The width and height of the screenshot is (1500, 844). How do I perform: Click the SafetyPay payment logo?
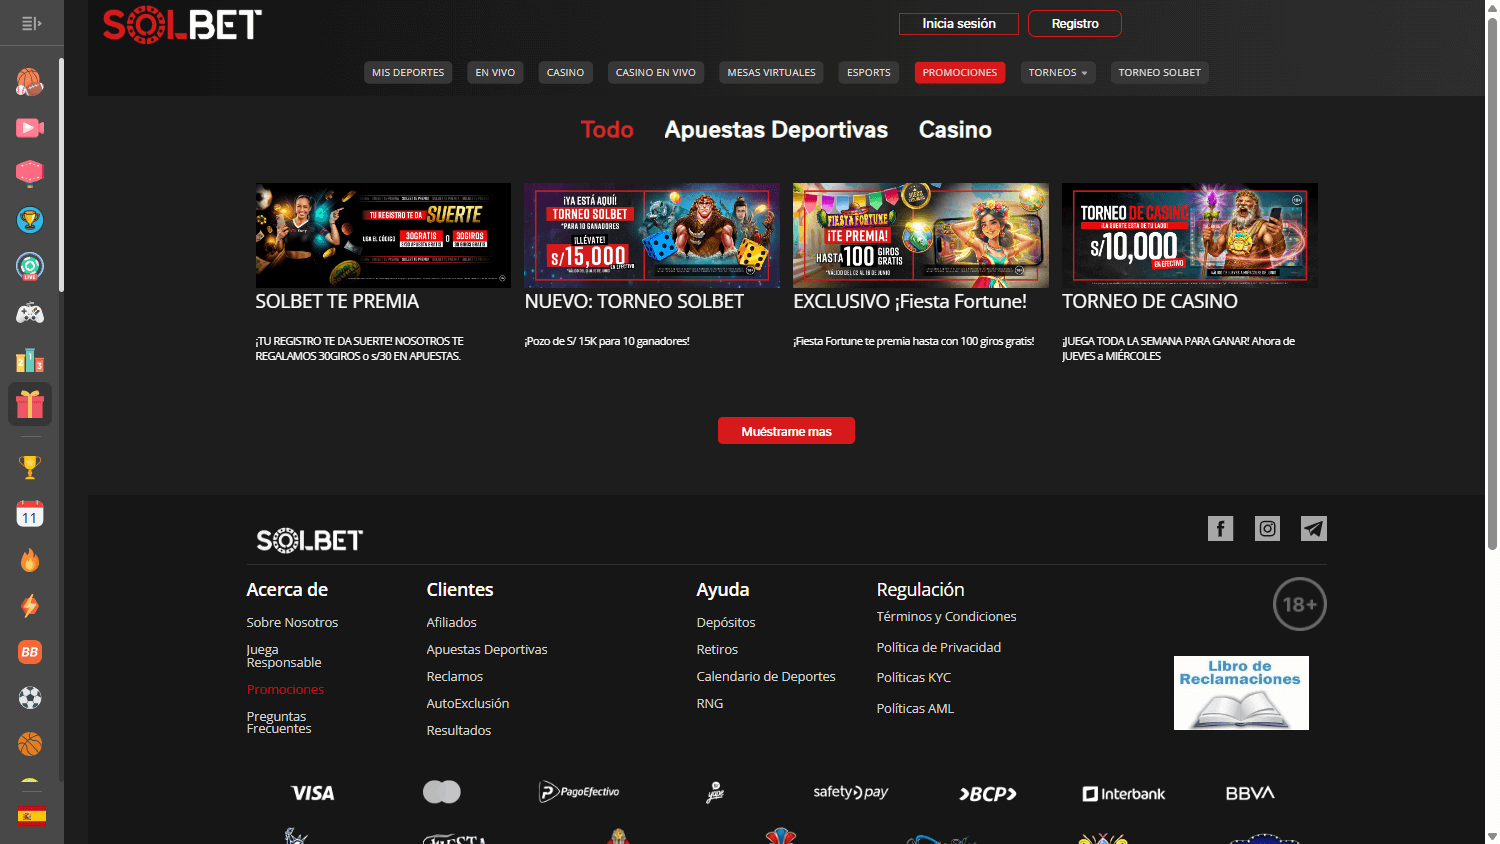(851, 792)
